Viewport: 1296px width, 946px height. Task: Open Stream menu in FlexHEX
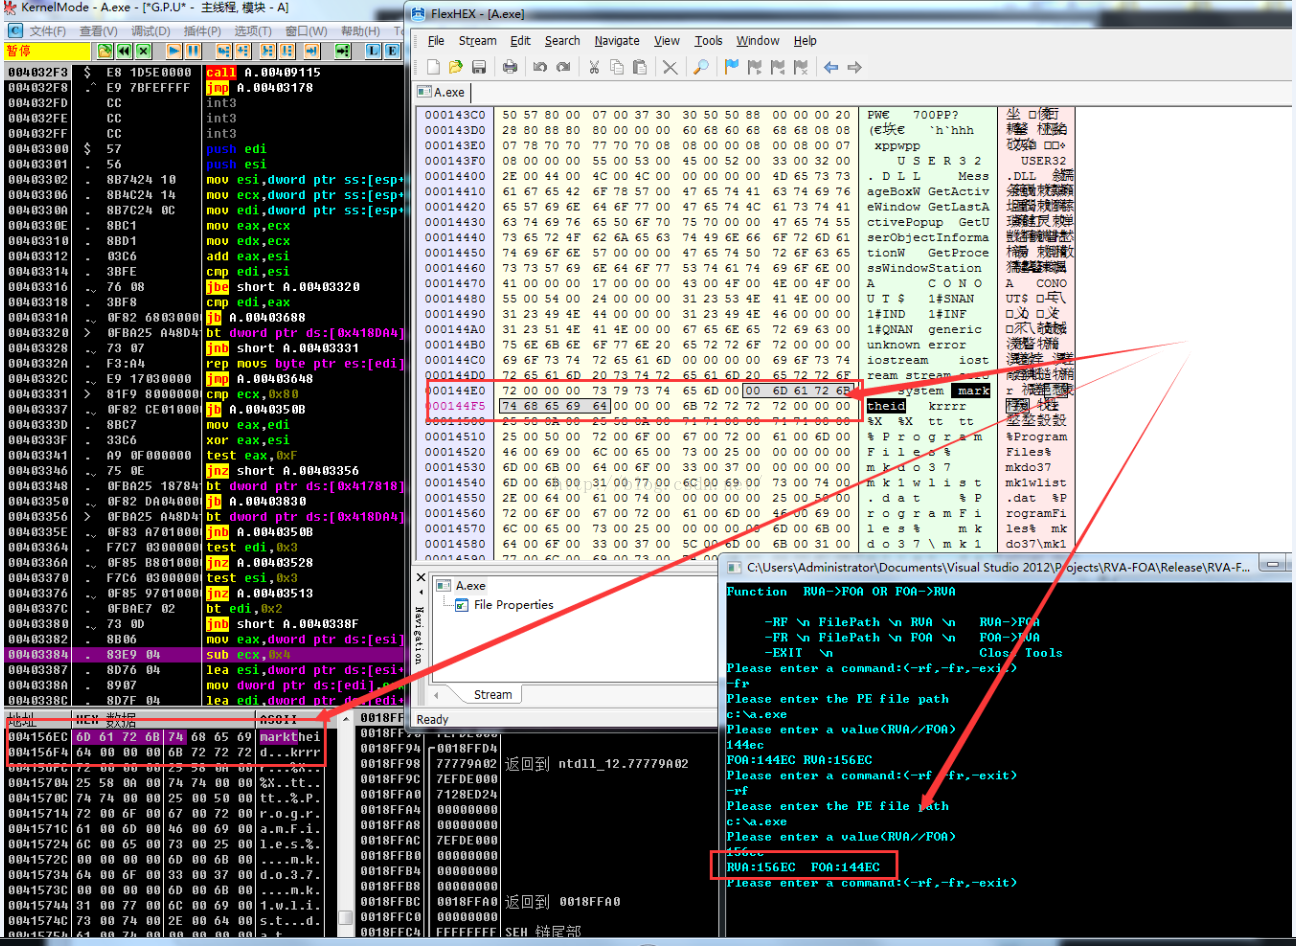tap(477, 41)
